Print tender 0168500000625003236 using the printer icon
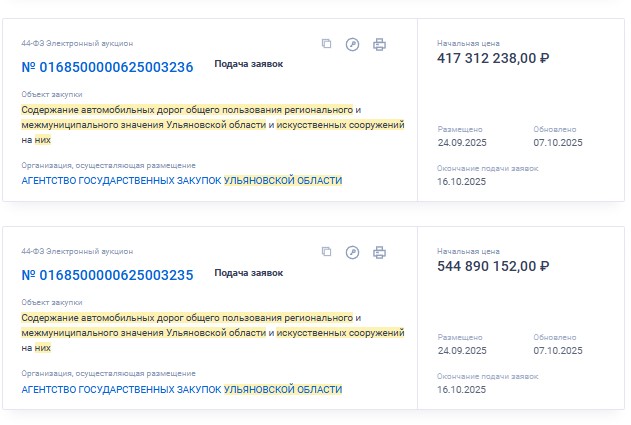 point(379,44)
